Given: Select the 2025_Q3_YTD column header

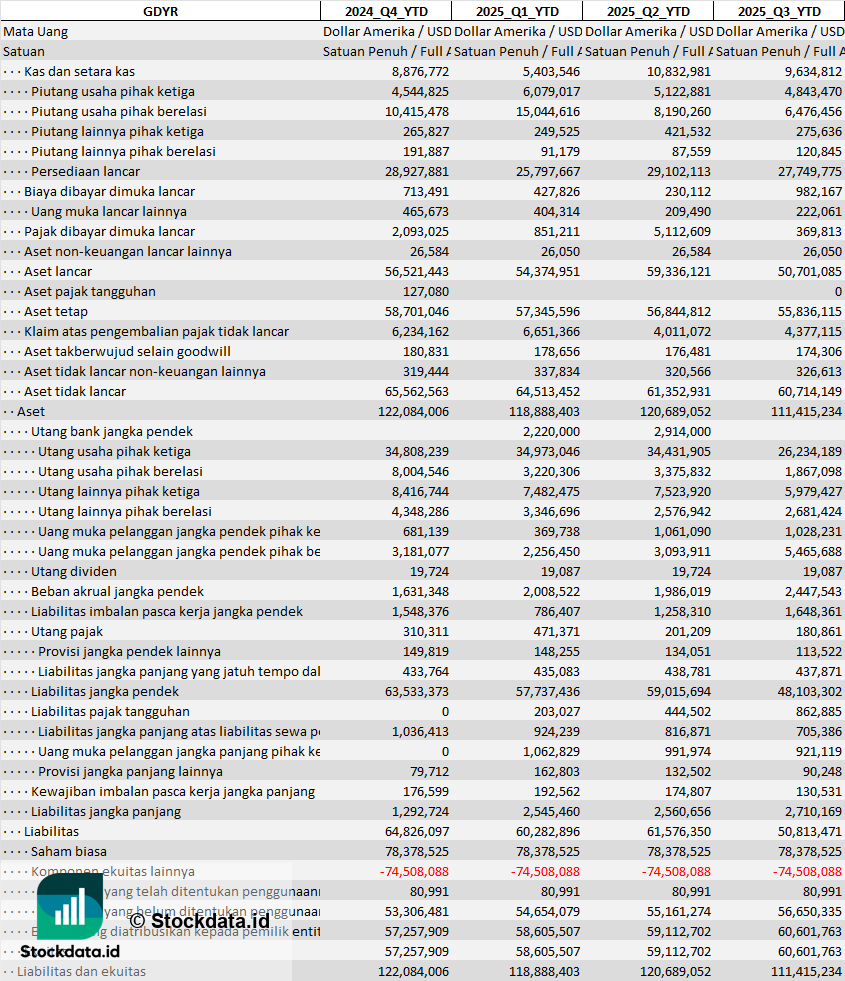Looking at the screenshot, I should [x=779, y=11].
